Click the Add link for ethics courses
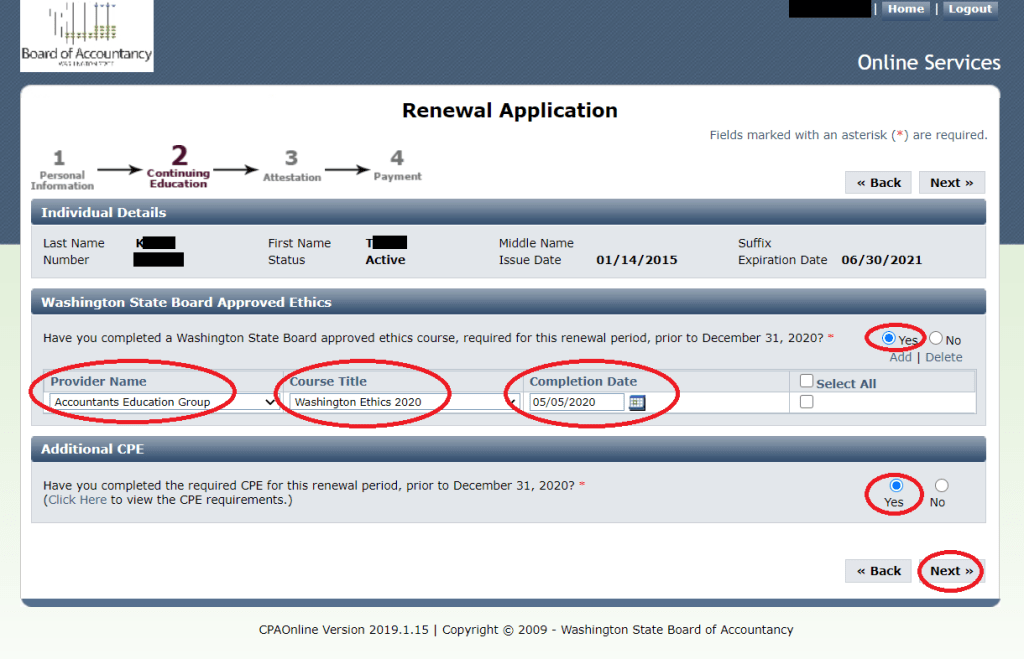Screen dimensions: 1024x659 coord(900,357)
